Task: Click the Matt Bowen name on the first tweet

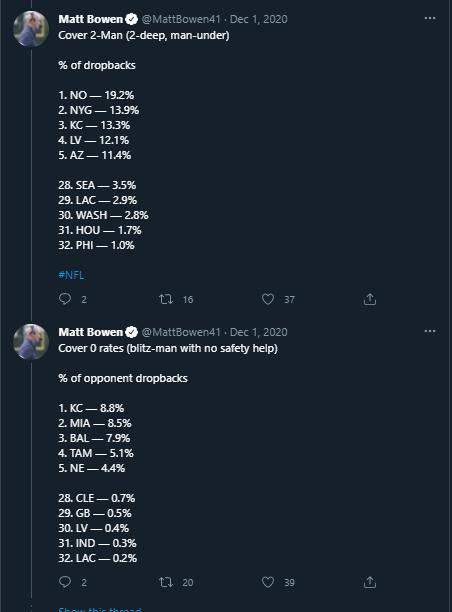Action: 91,19
